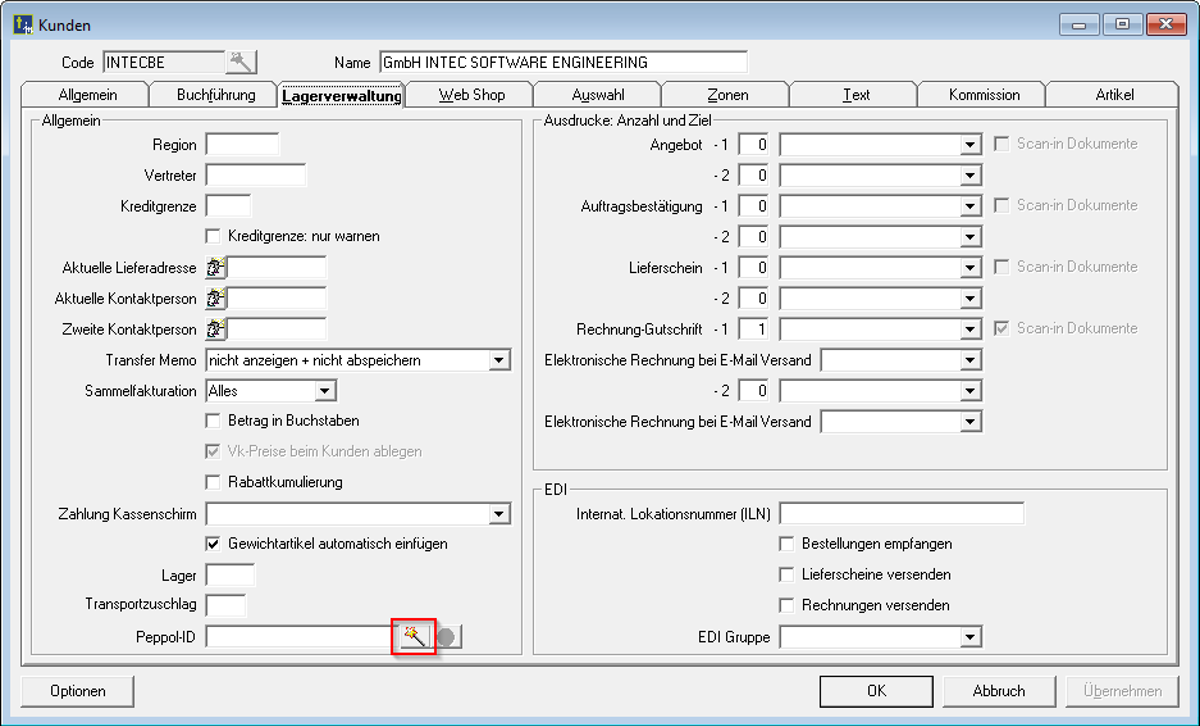The image size is (1200, 726).
Task: Toggle Betrag in Buchstaben checkbox
Action: coord(212,421)
